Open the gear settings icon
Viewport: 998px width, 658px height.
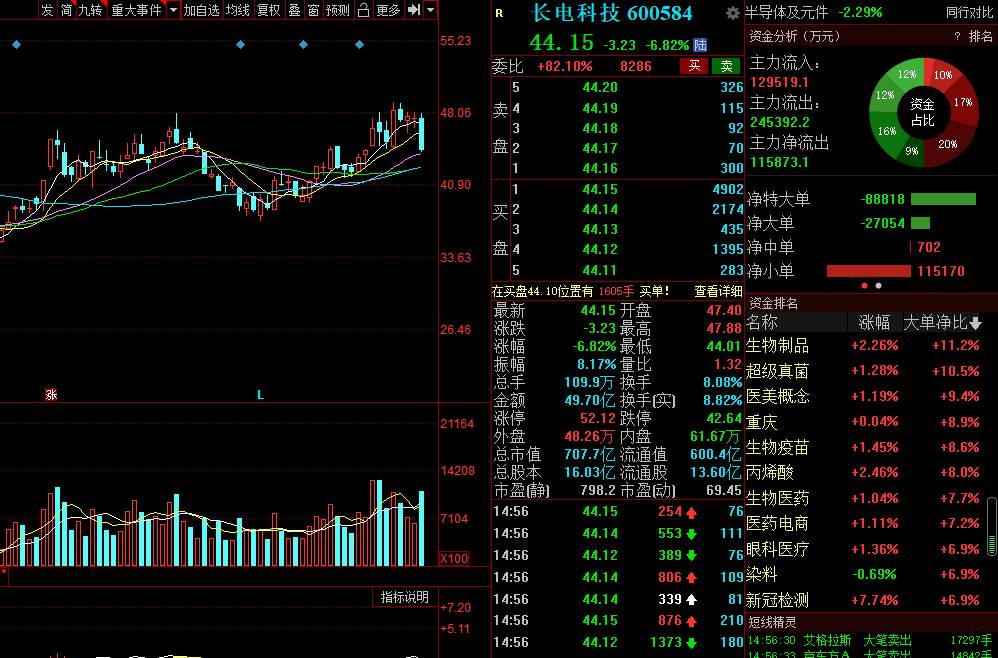733,13
